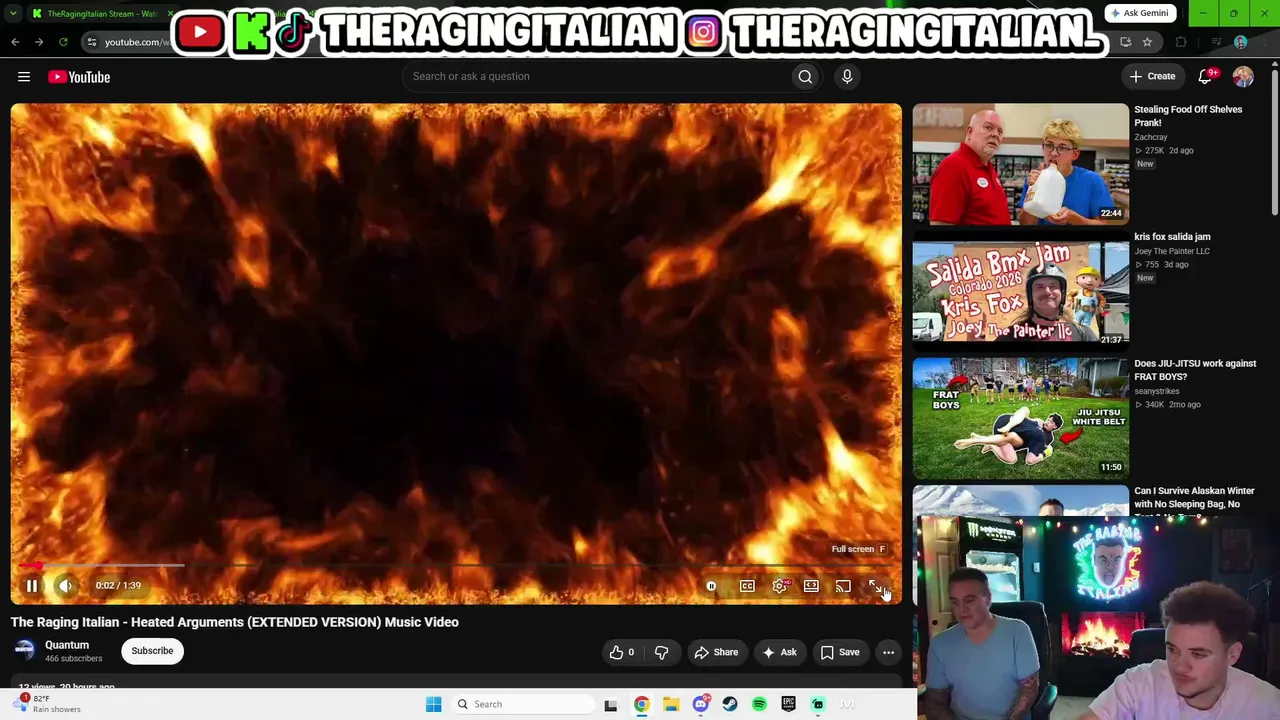Screen dimensions: 1280x720
Task: Click the 466 subscribers text
Action: (x=73, y=659)
